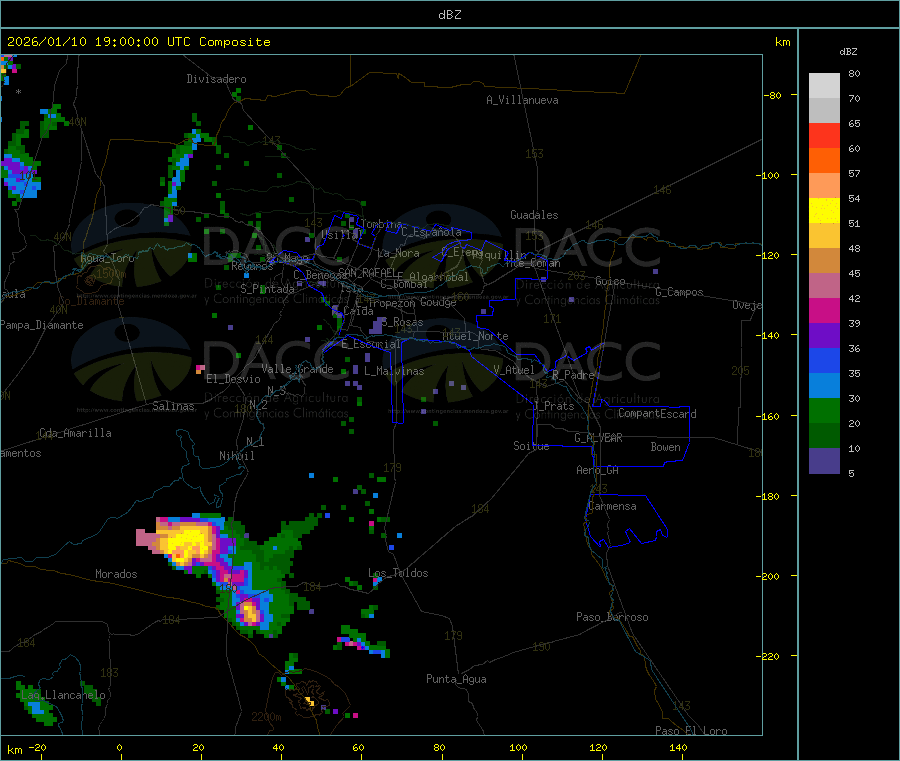Click the 'Paso_El_Loro' label
The height and width of the screenshot is (761, 900).
[691, 731]
